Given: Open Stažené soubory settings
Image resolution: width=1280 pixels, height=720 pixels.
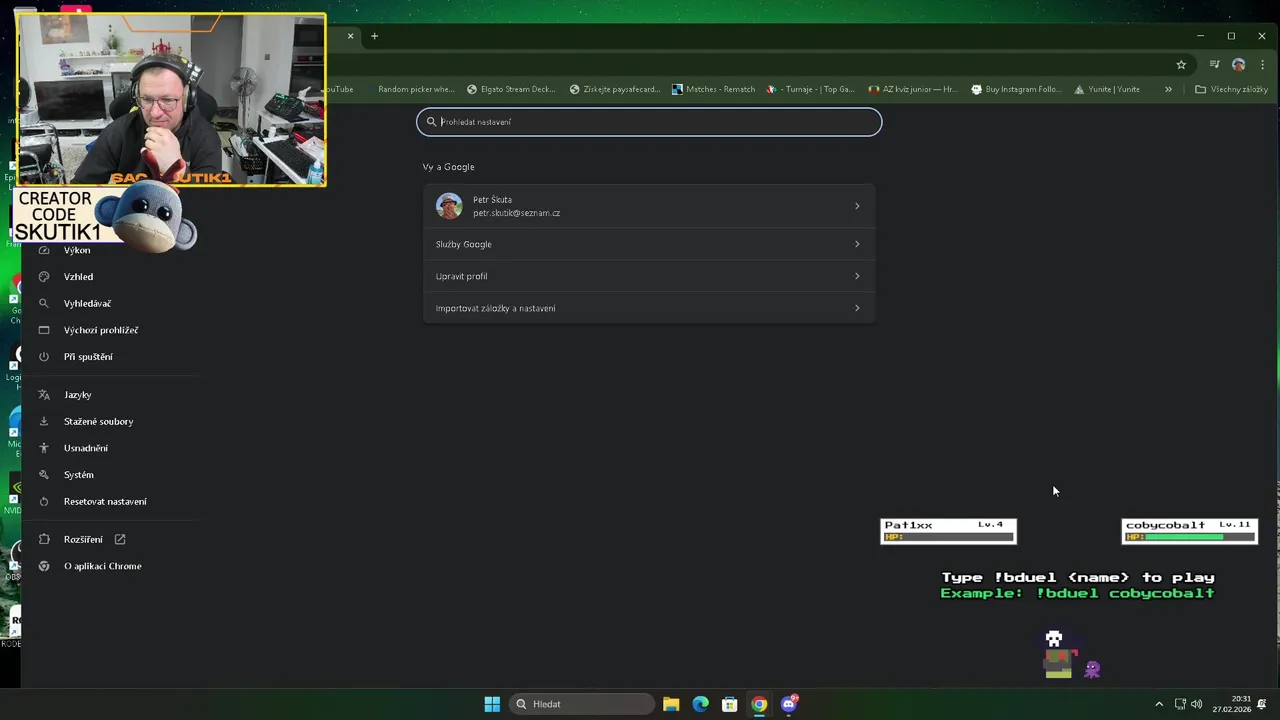Looking at the screenshot, I should pos(98,422).
